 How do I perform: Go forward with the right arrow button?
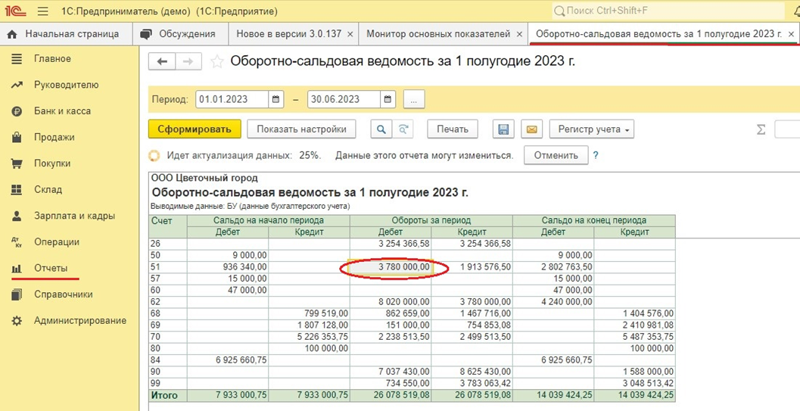188,62
